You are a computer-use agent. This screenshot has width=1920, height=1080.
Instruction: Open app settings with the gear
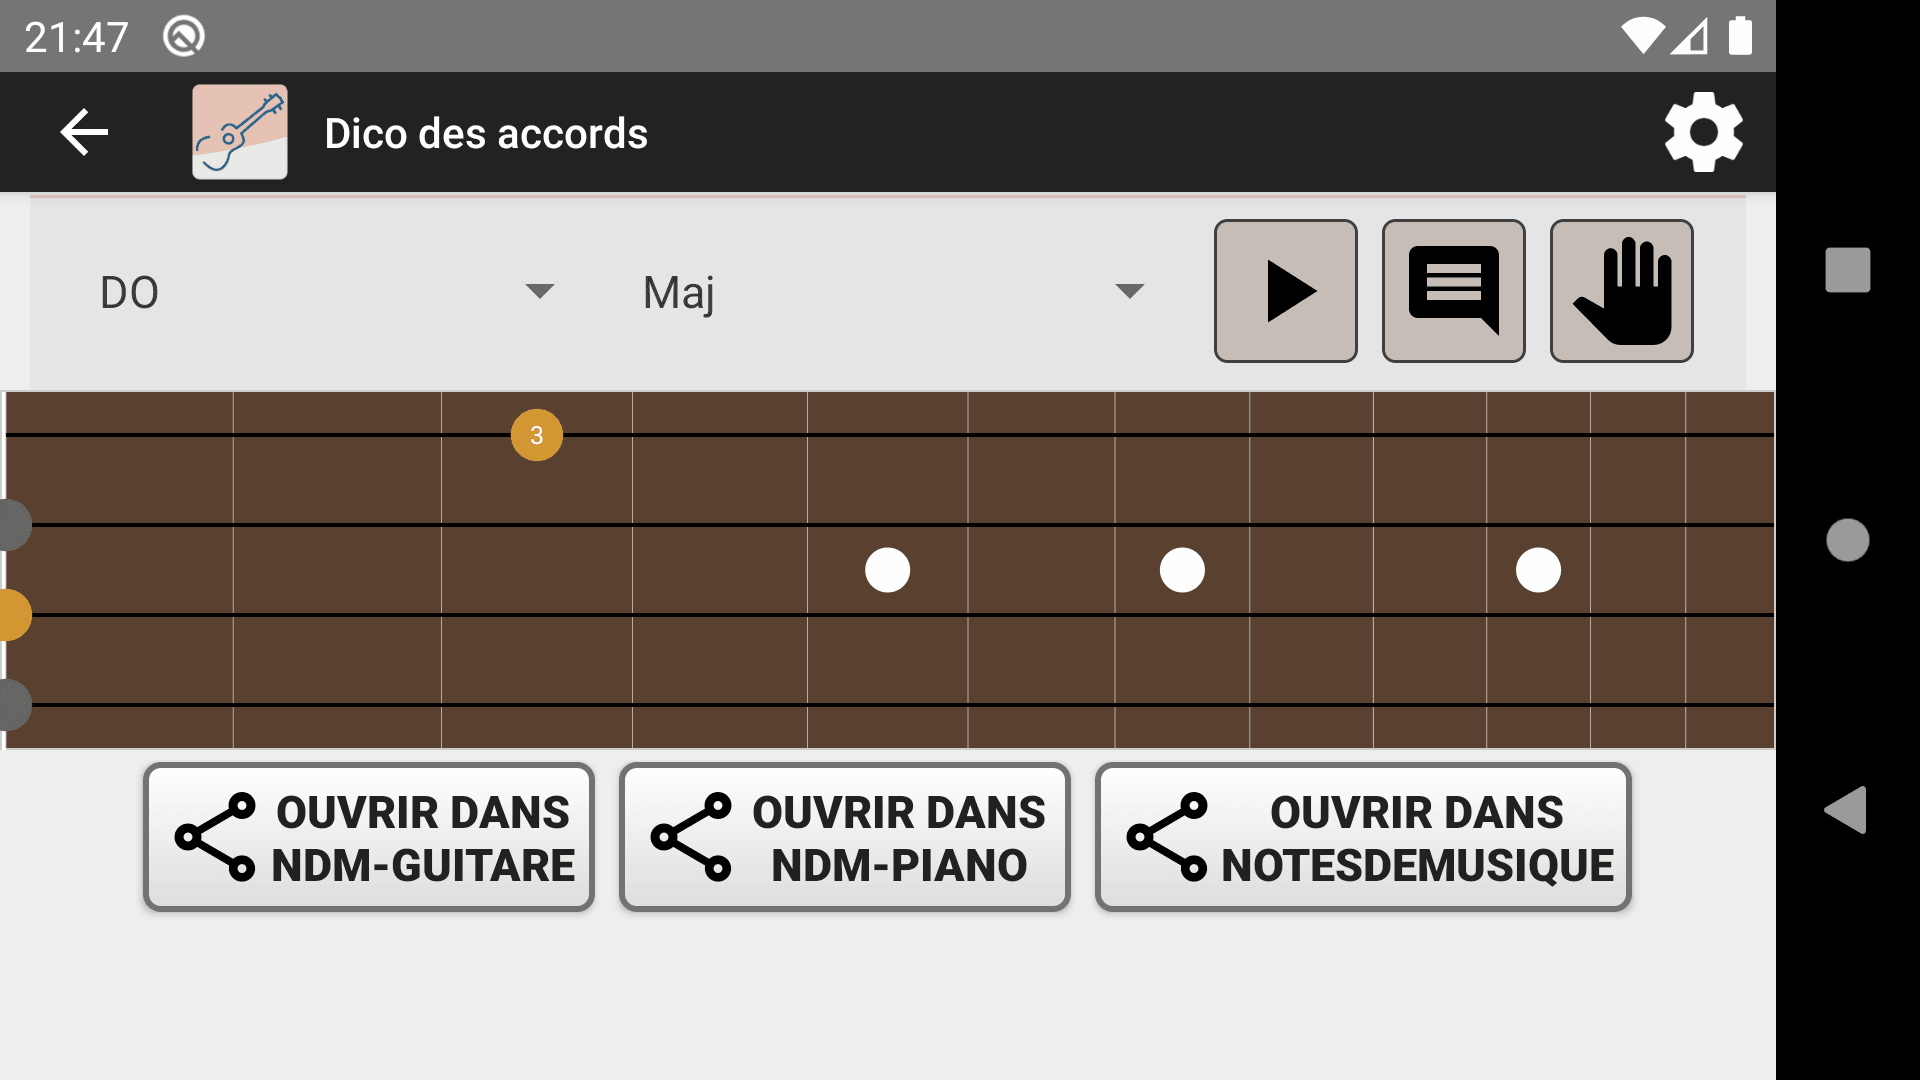(1702, 131)
